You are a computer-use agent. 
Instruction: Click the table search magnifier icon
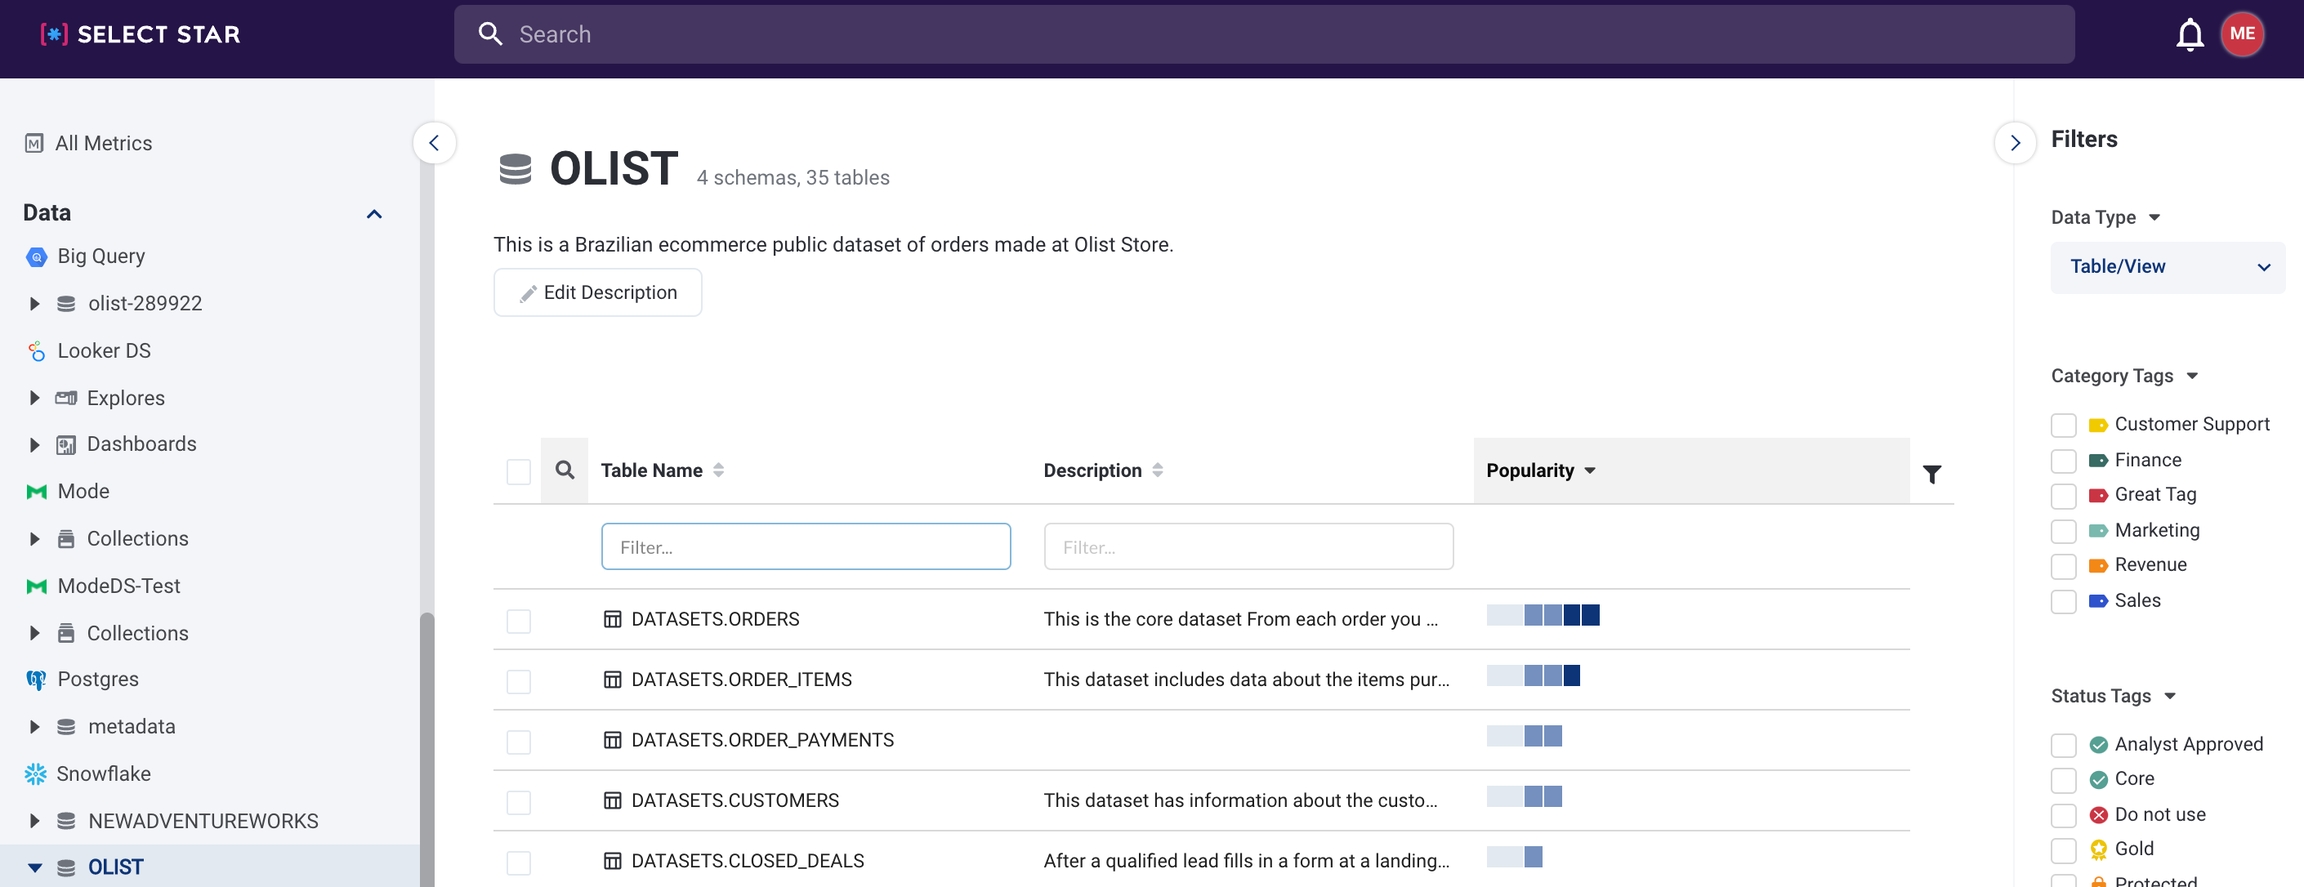(x=565, y=470)
